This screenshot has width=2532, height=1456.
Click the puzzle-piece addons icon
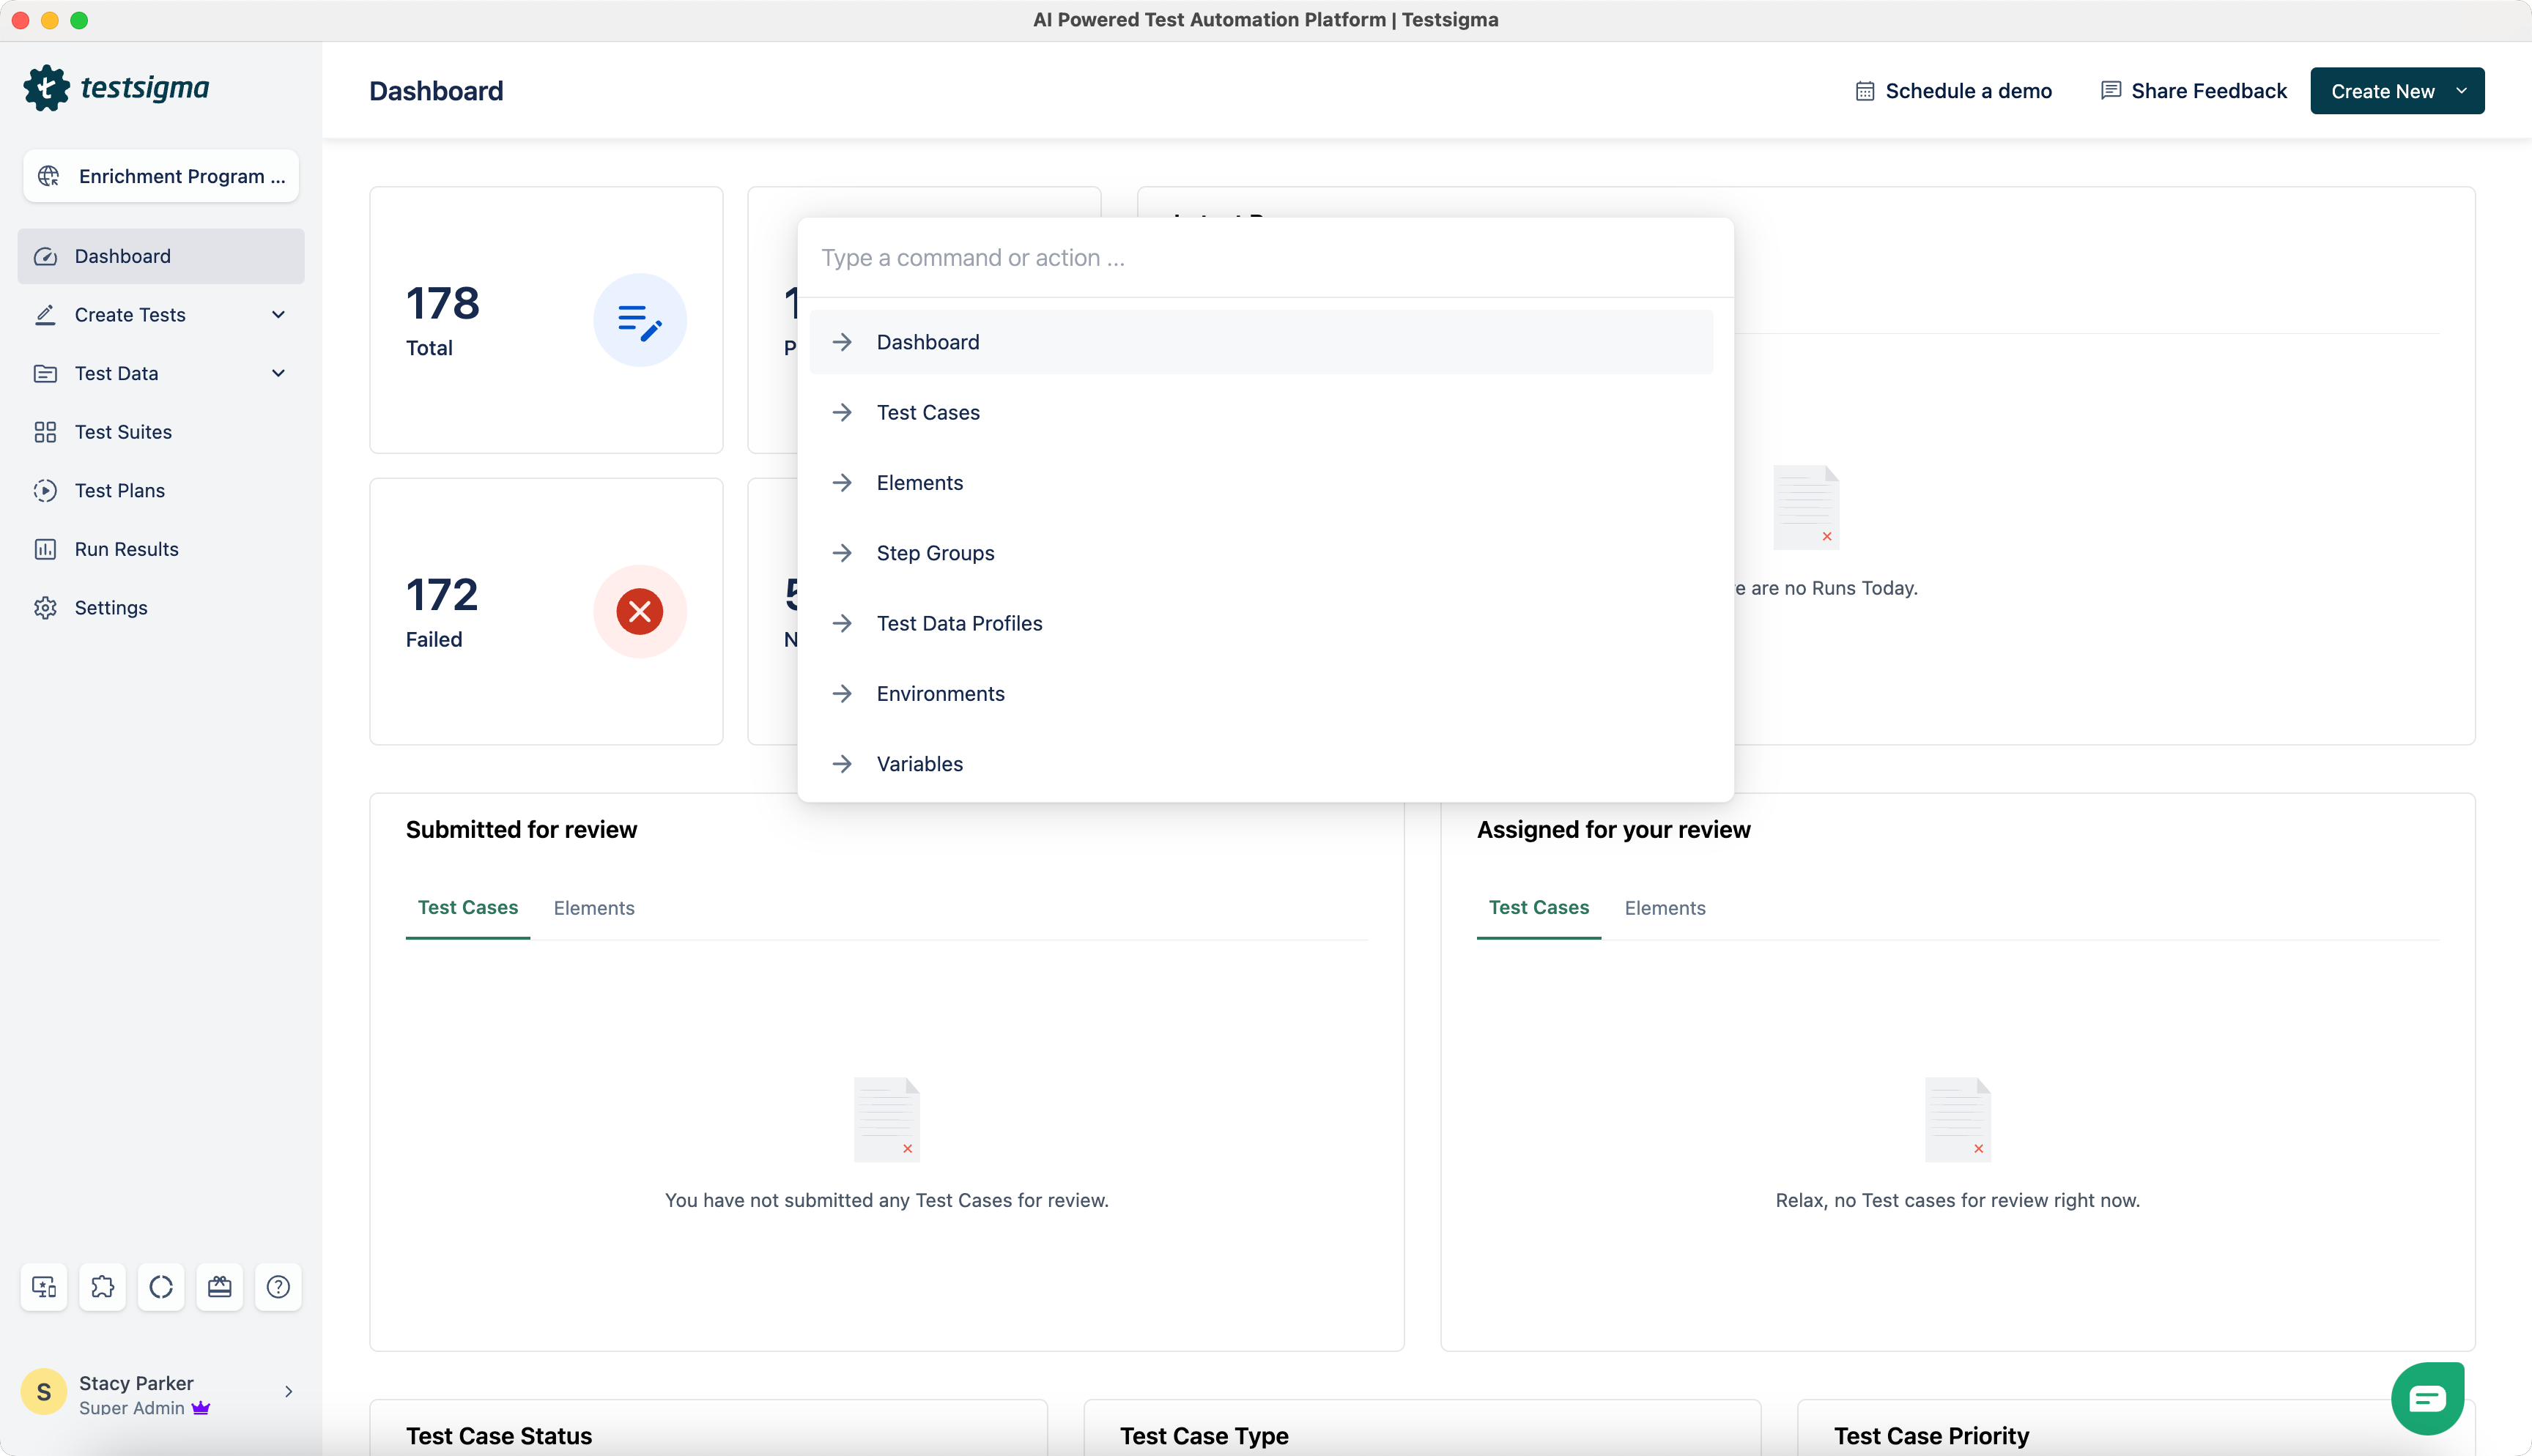(x=102, y=1286)
